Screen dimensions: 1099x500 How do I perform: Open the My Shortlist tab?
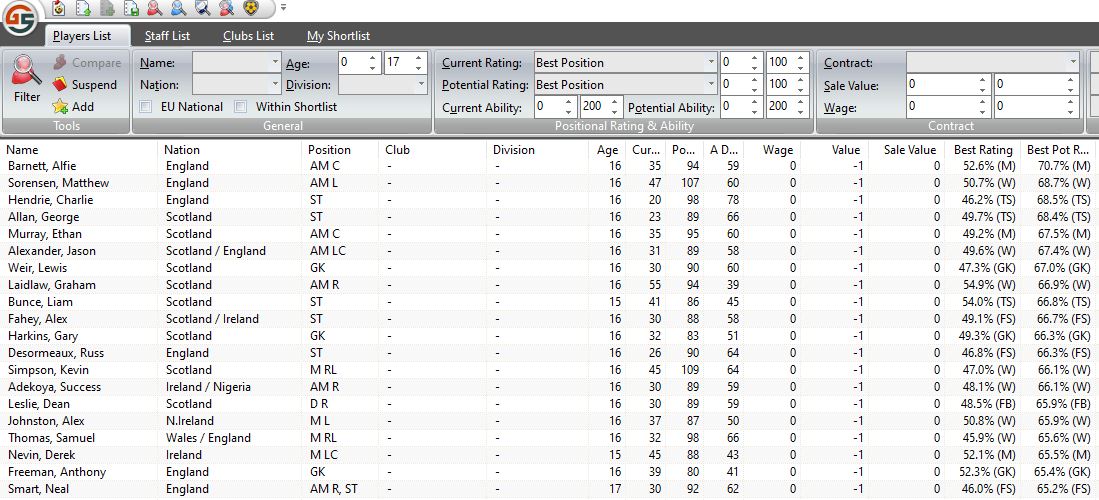coord(338,36)
